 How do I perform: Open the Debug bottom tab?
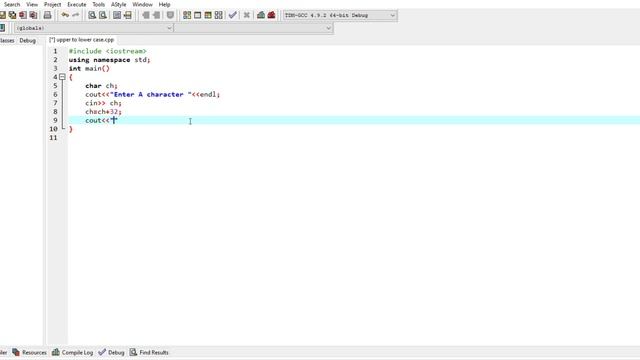(x=111, y=352)
